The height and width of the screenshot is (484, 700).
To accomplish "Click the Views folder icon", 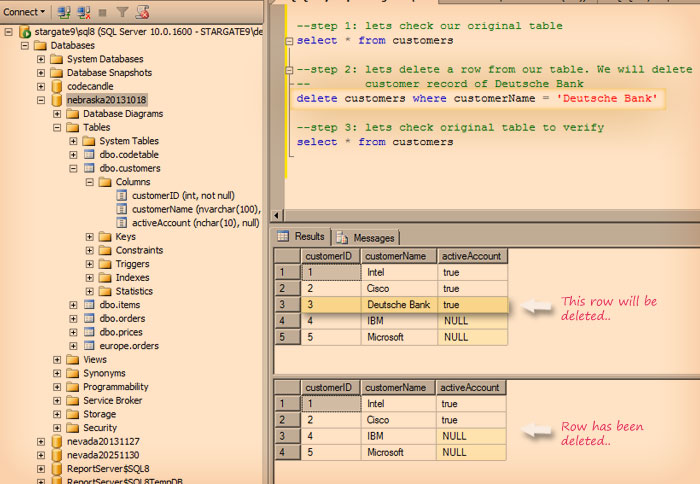I will pos(72,359).
